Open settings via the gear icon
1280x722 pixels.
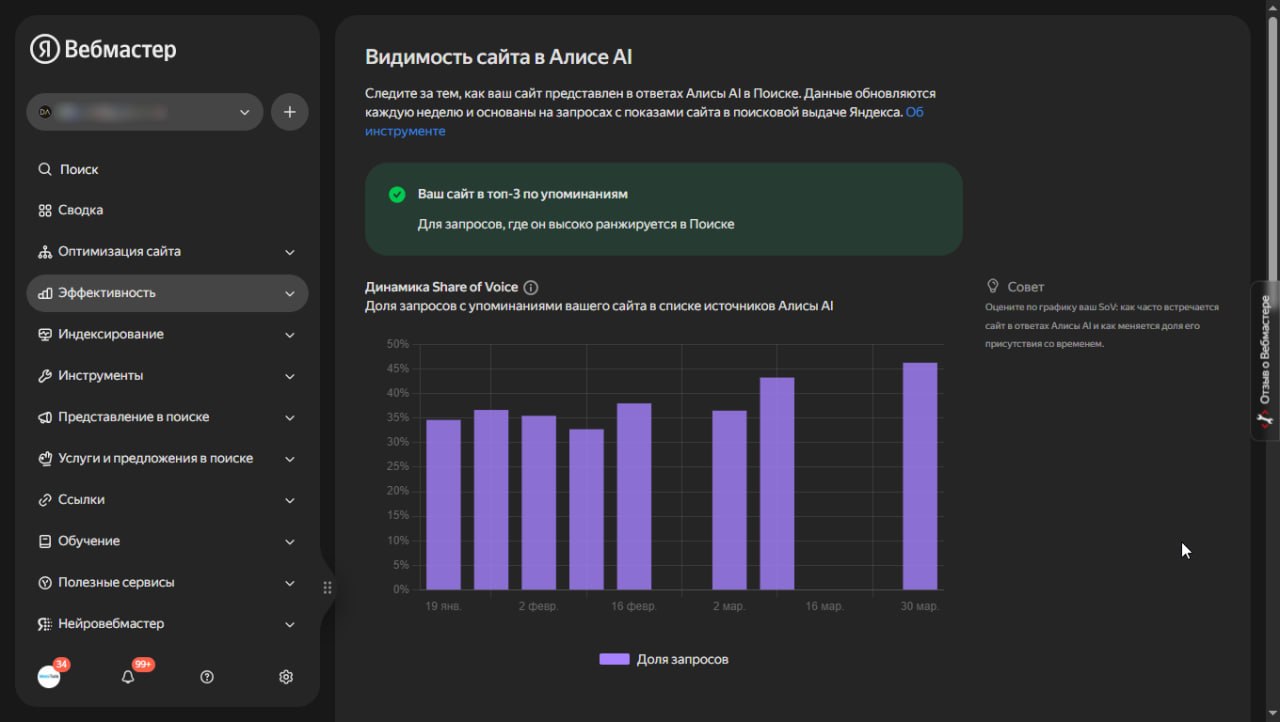286,677
